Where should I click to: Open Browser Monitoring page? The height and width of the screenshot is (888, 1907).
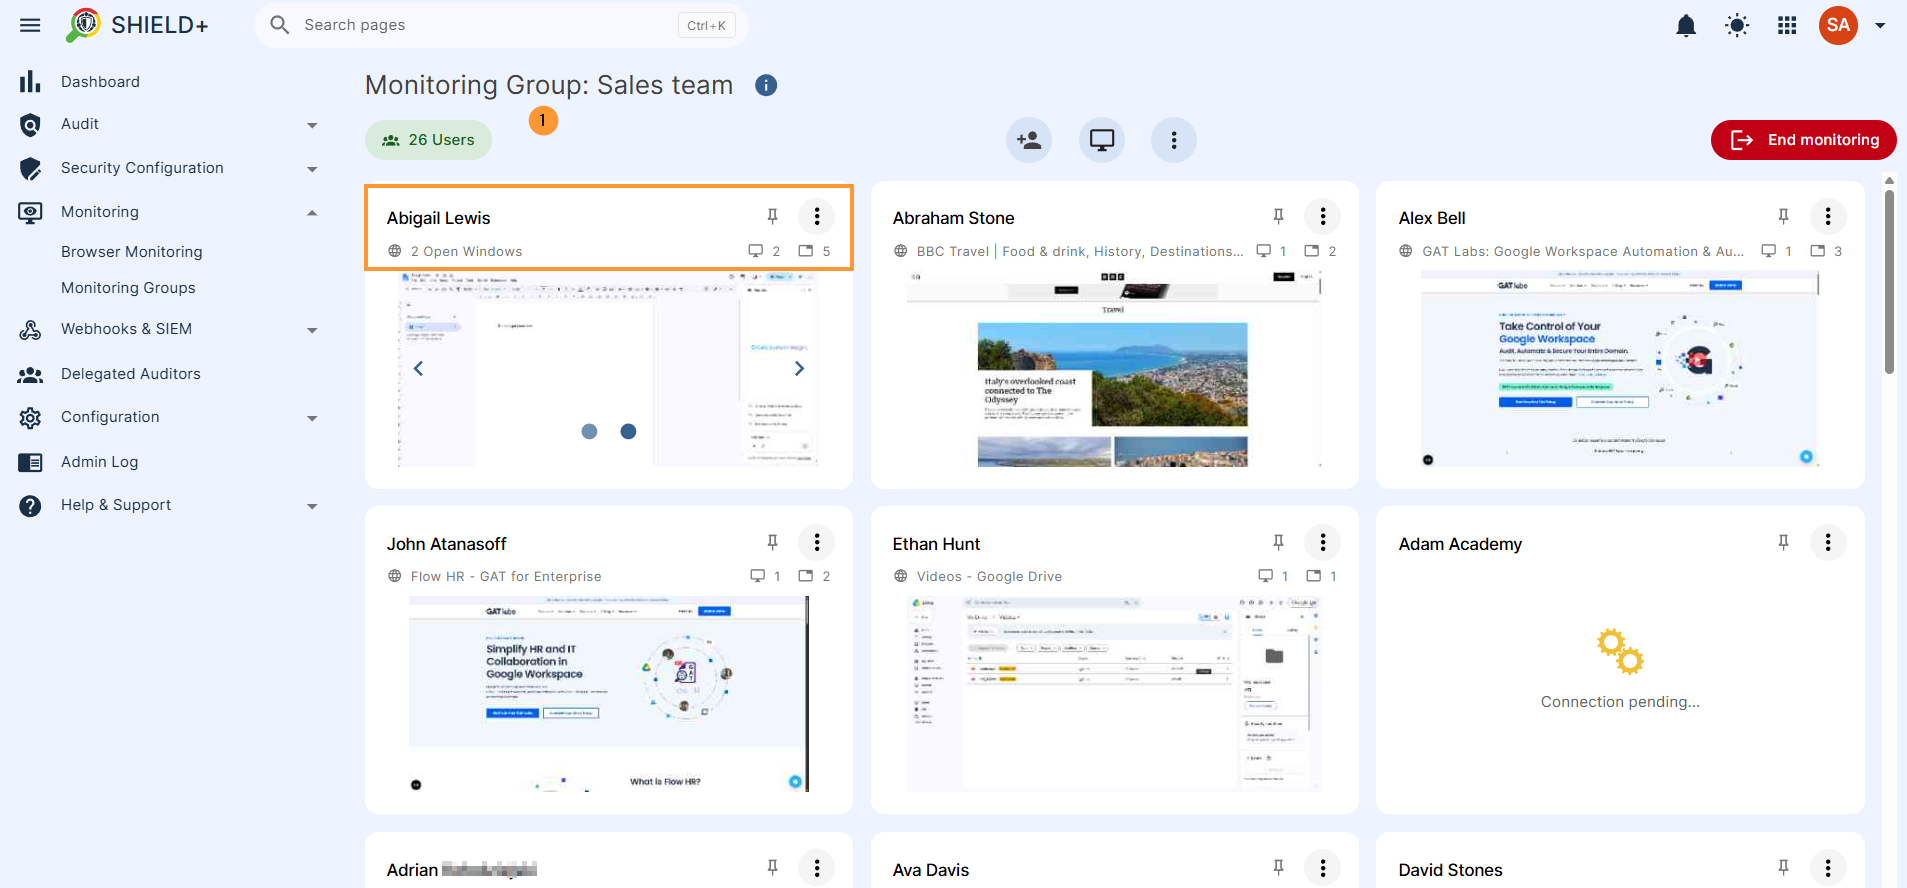132,252
